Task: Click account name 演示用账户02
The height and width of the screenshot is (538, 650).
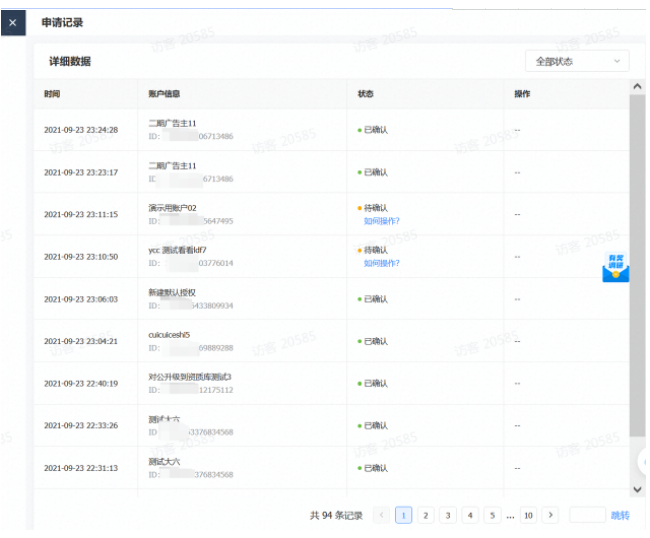Action: point(172,208)
